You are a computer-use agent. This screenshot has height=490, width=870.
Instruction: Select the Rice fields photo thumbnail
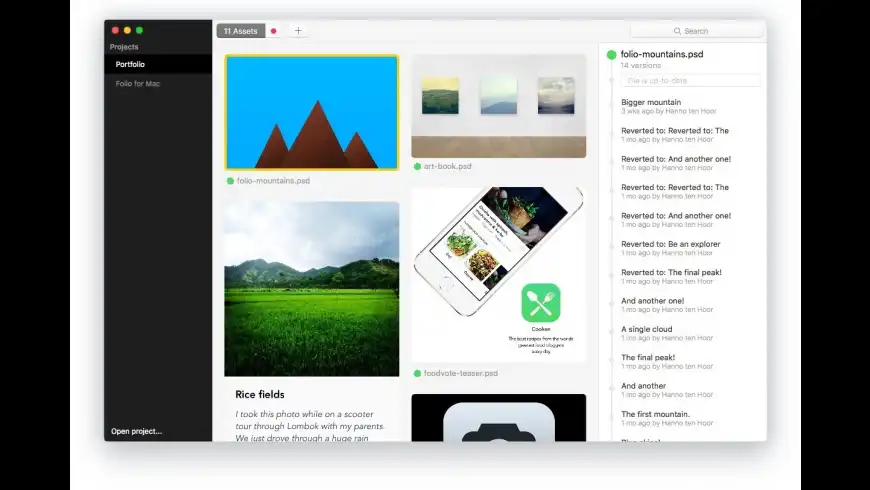tap(312, 289)
